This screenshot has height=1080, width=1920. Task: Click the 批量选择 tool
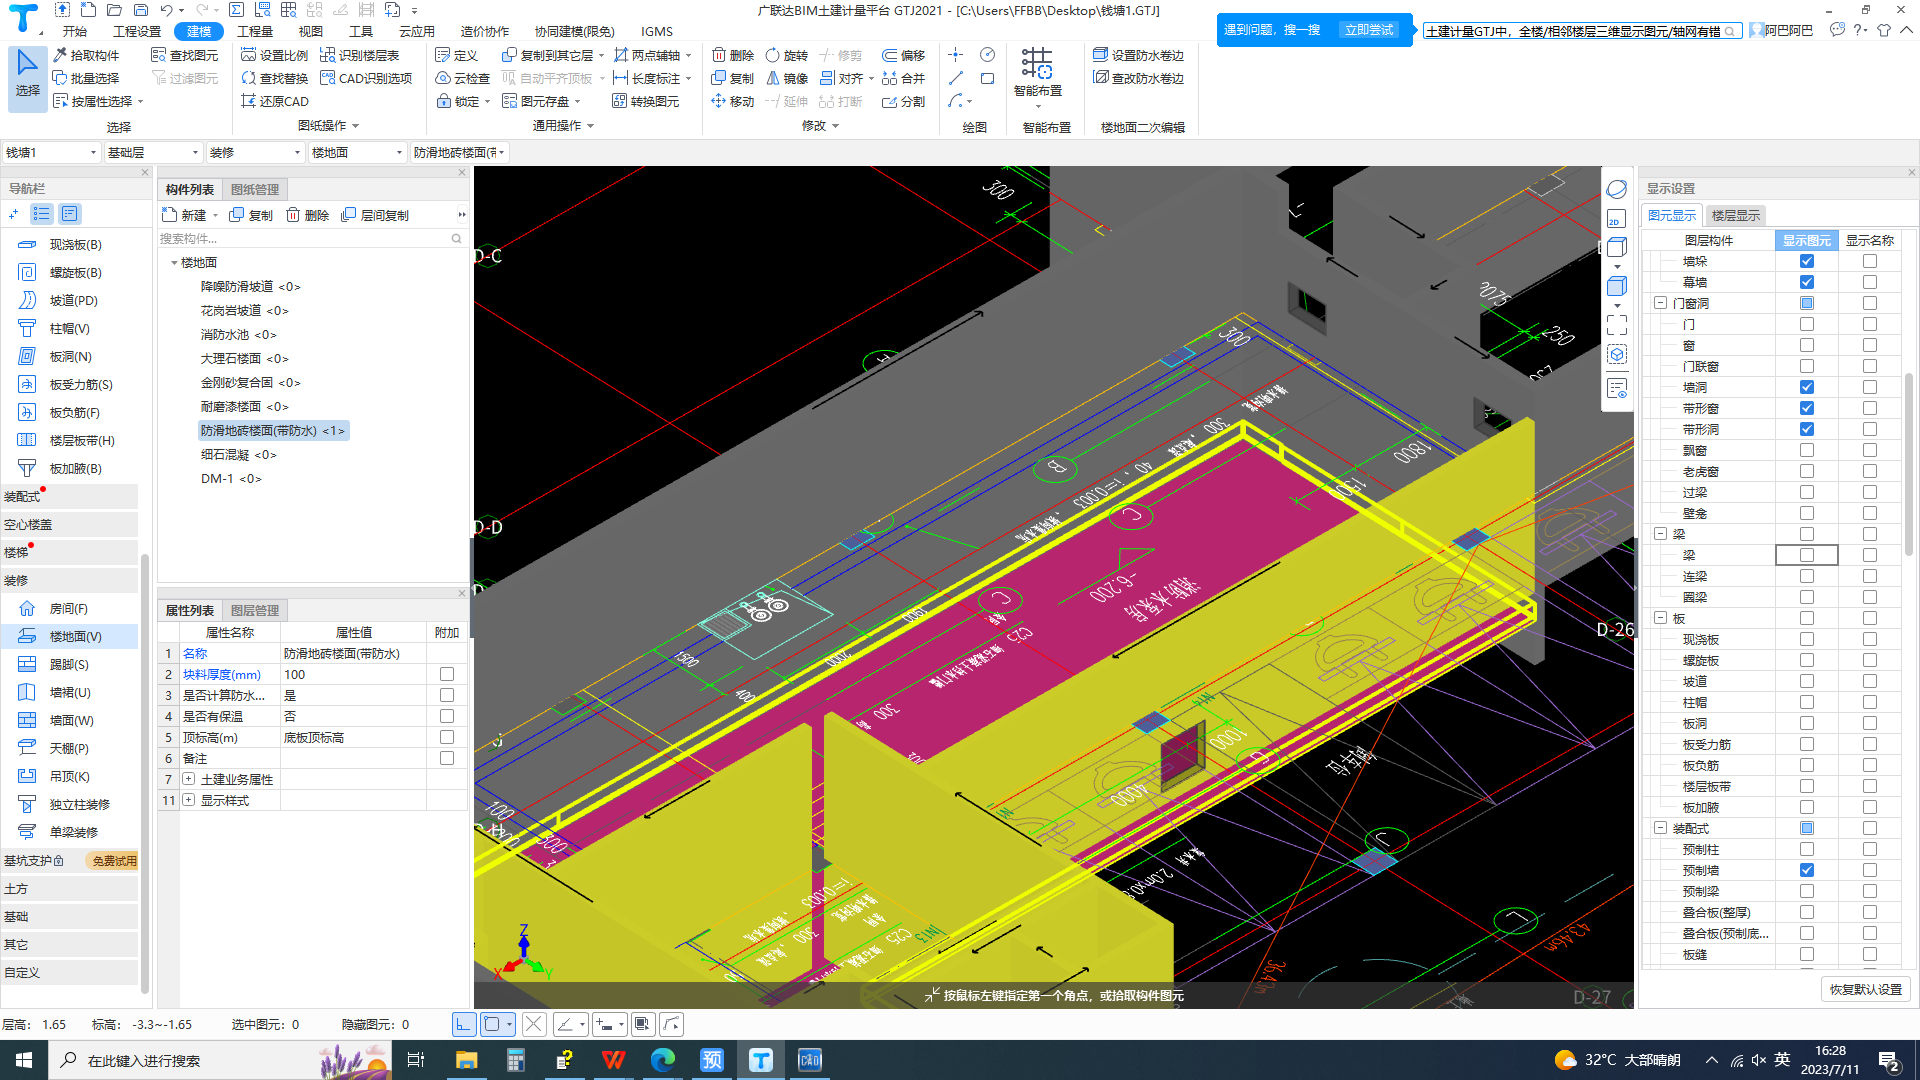[86, 78]
